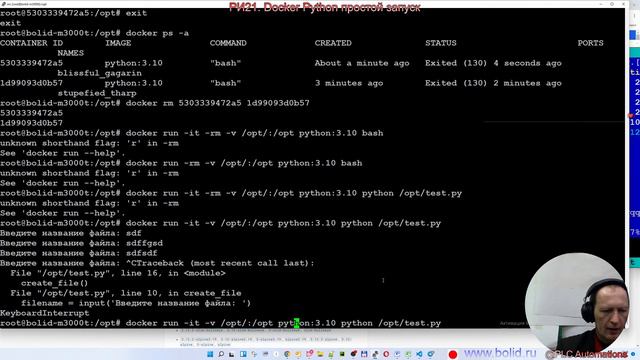Click 'docker run -it -rm' command ending in bash

pos(254,133)
